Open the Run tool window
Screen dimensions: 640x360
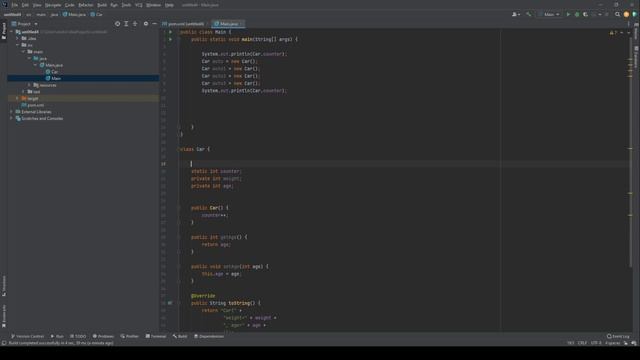(57, 336)
